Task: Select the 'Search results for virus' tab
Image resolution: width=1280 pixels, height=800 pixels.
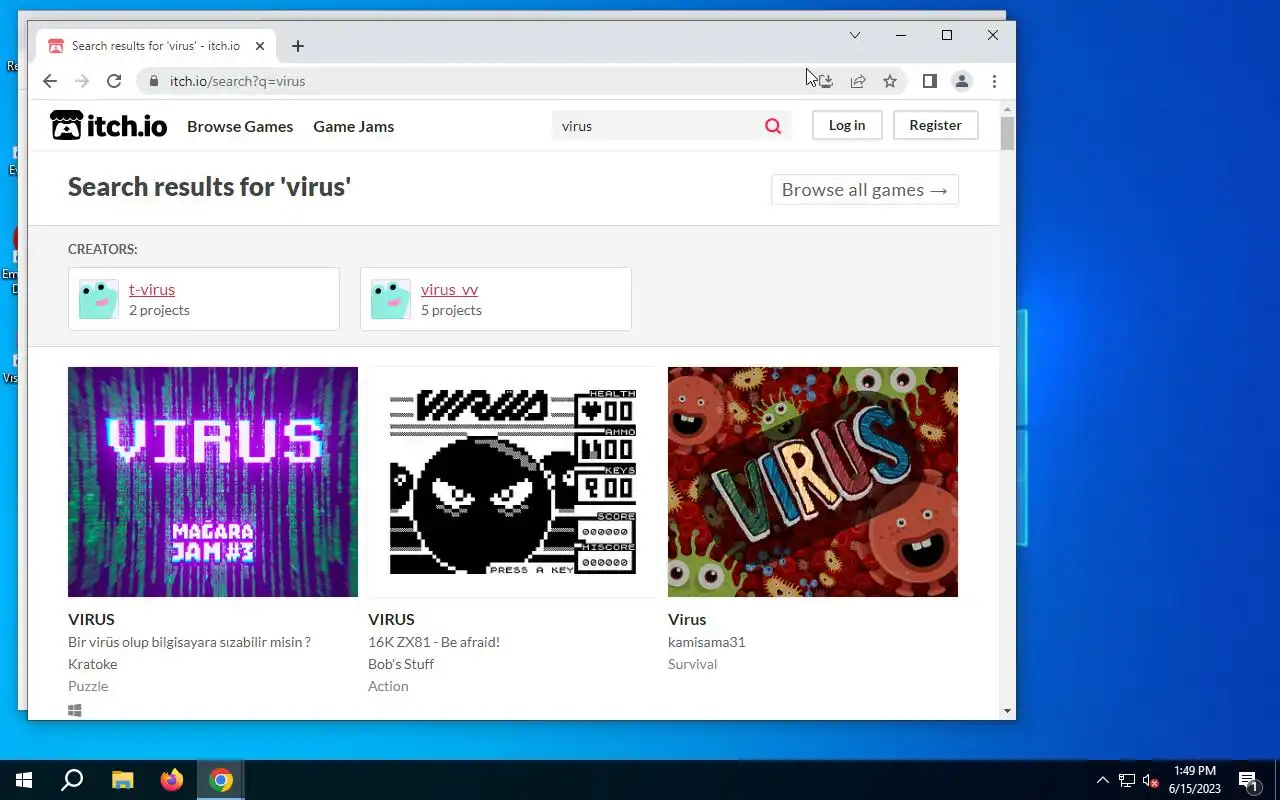Action: tap(156, 46)
